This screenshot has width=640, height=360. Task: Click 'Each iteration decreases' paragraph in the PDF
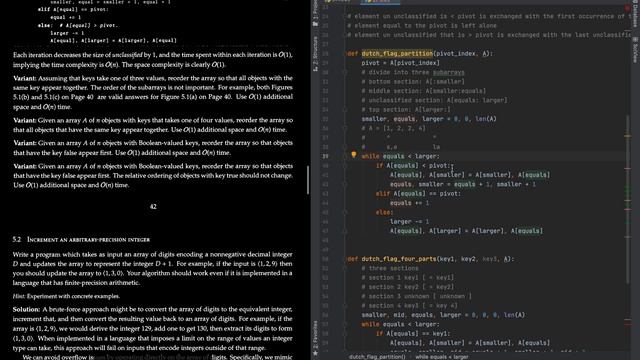coord(153,60)
